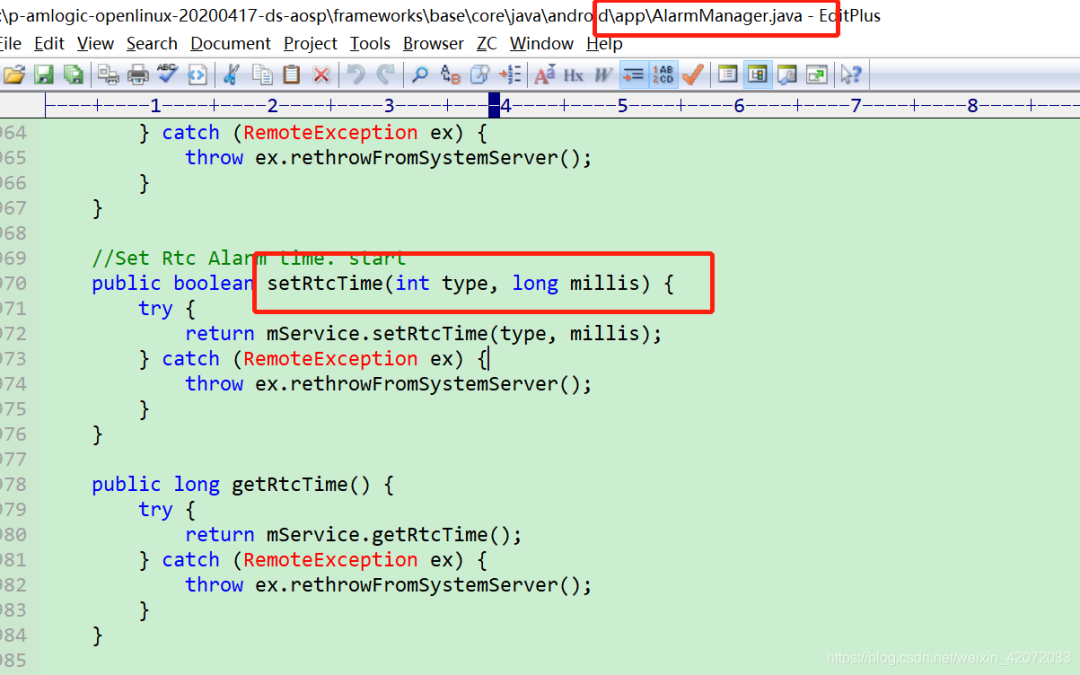Open the Find in Files icon
Image resolution: width=1080 pixels, height=675 pixels.
click(479, 74)
